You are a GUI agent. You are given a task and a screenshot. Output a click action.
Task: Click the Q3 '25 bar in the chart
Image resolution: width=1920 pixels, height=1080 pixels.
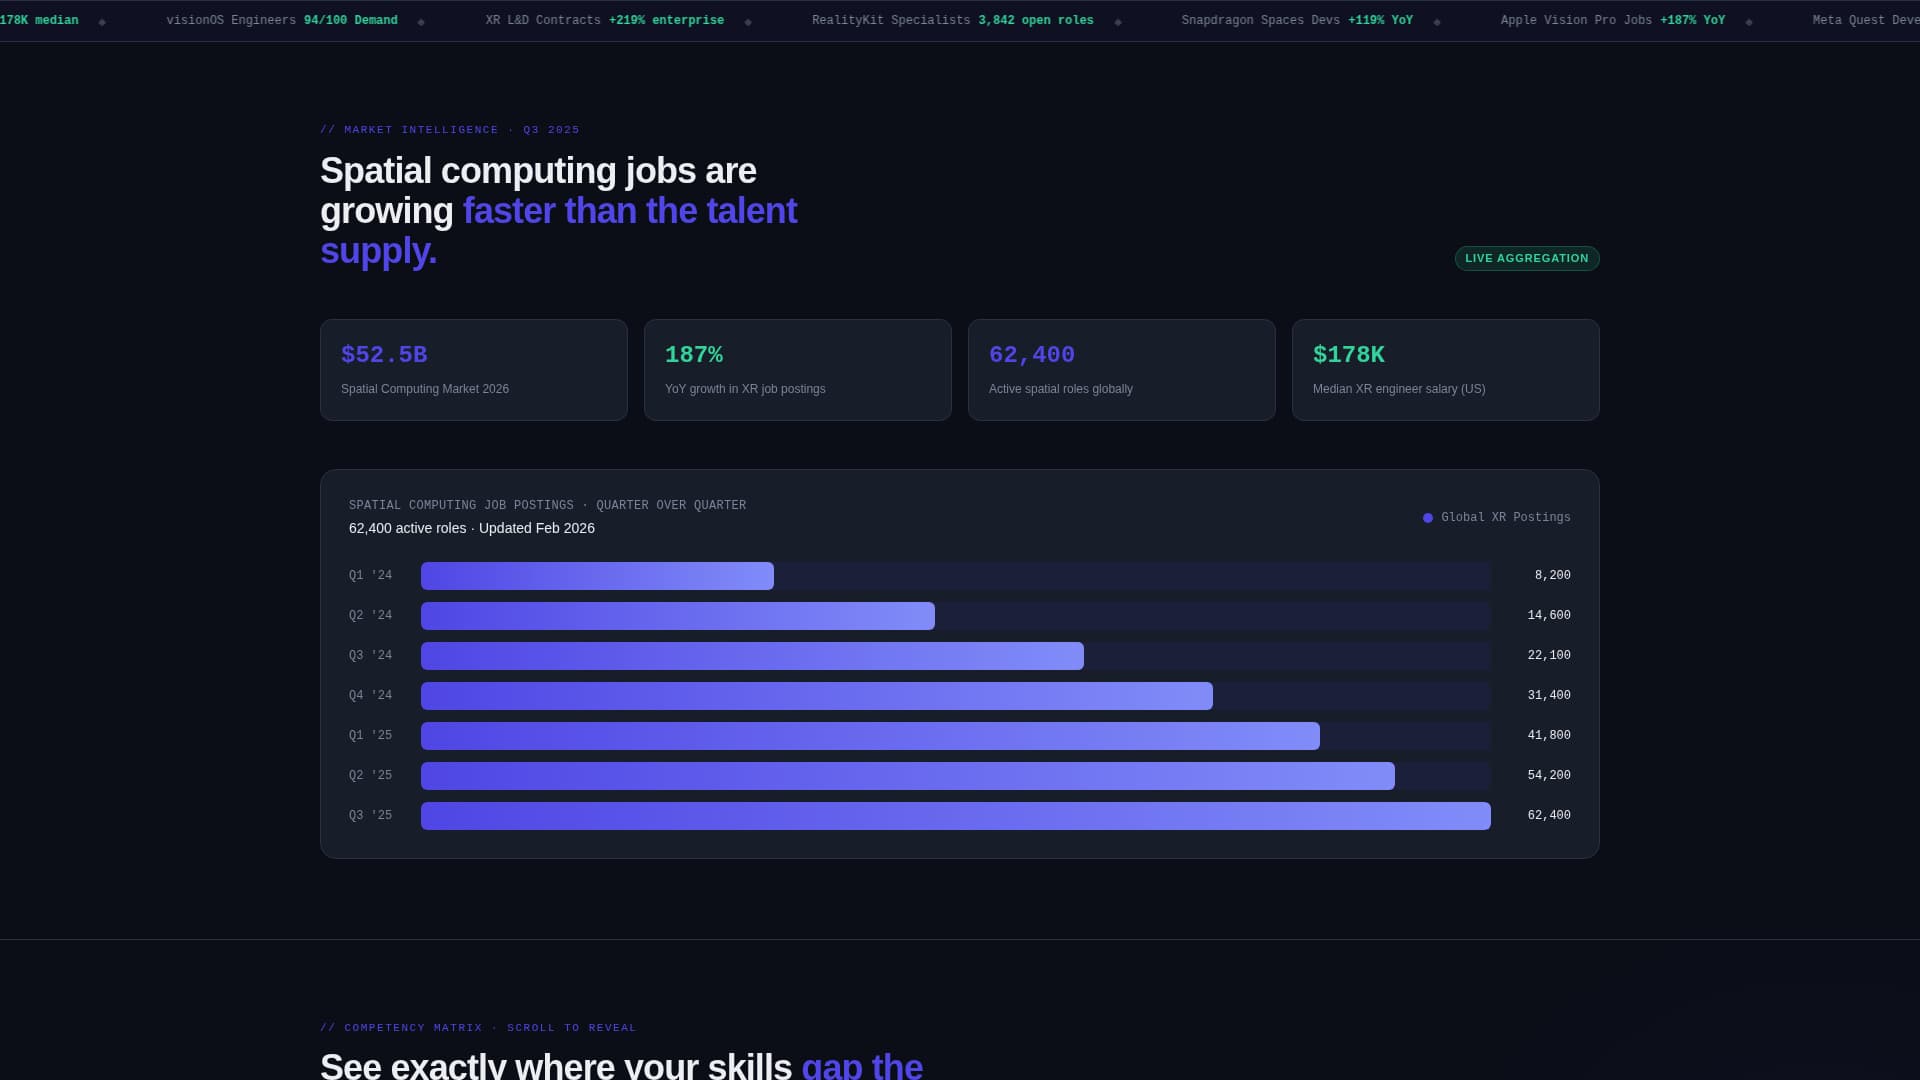[956, 816]
